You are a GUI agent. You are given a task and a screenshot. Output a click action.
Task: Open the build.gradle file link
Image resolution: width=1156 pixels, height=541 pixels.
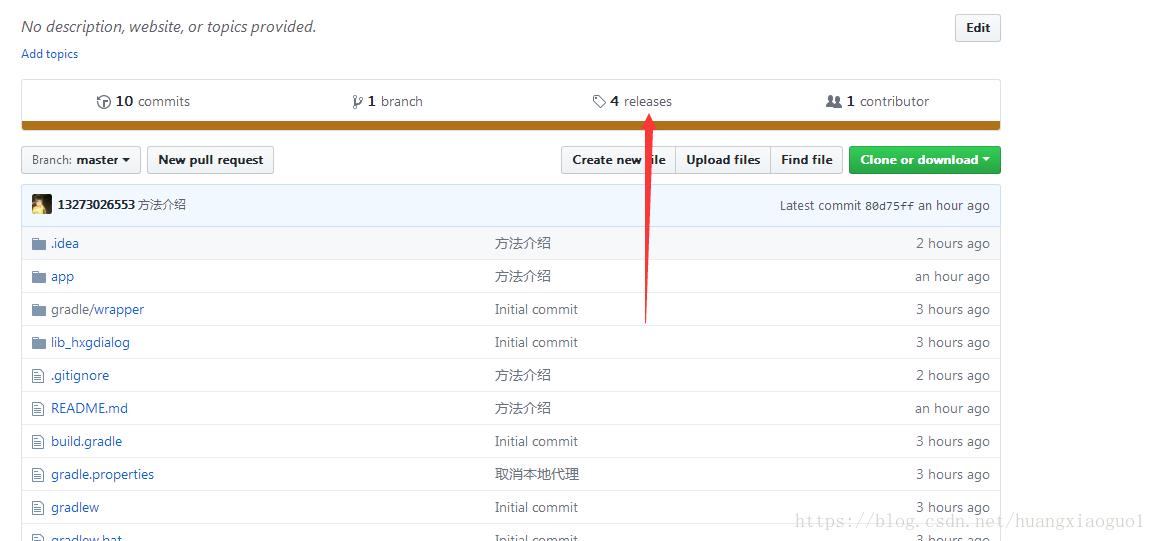86,441
